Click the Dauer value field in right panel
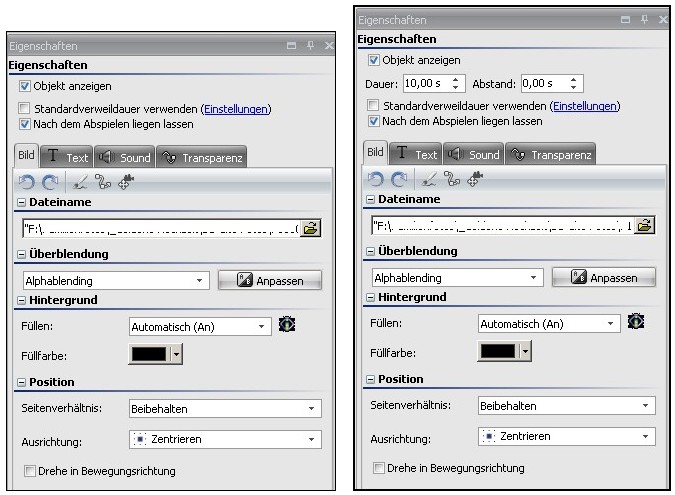This screenshot has height=495, width=675. (x=423, y=83)
